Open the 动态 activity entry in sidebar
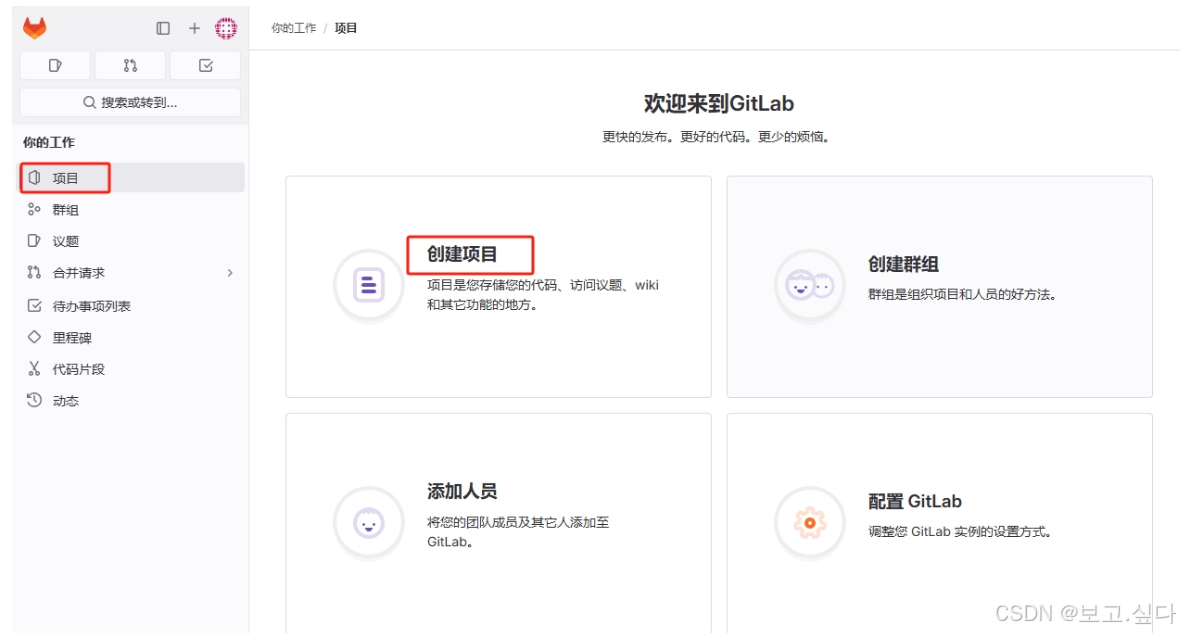Screen dimensions: 1180x633 click(62, 401)
